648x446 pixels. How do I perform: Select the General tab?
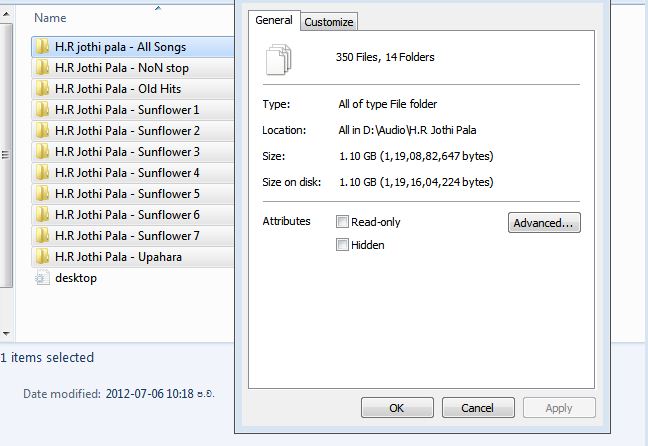pyautogui.click(x=274, y=20)
